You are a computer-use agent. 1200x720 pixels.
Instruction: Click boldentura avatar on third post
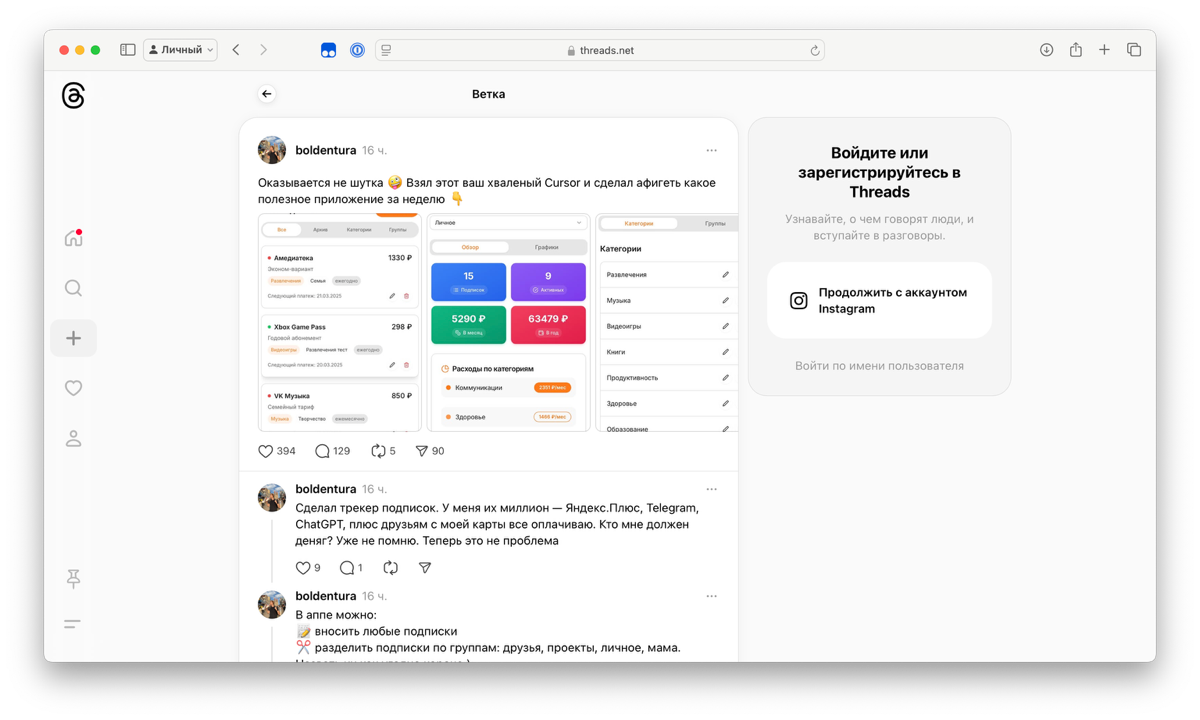point(272,604)
